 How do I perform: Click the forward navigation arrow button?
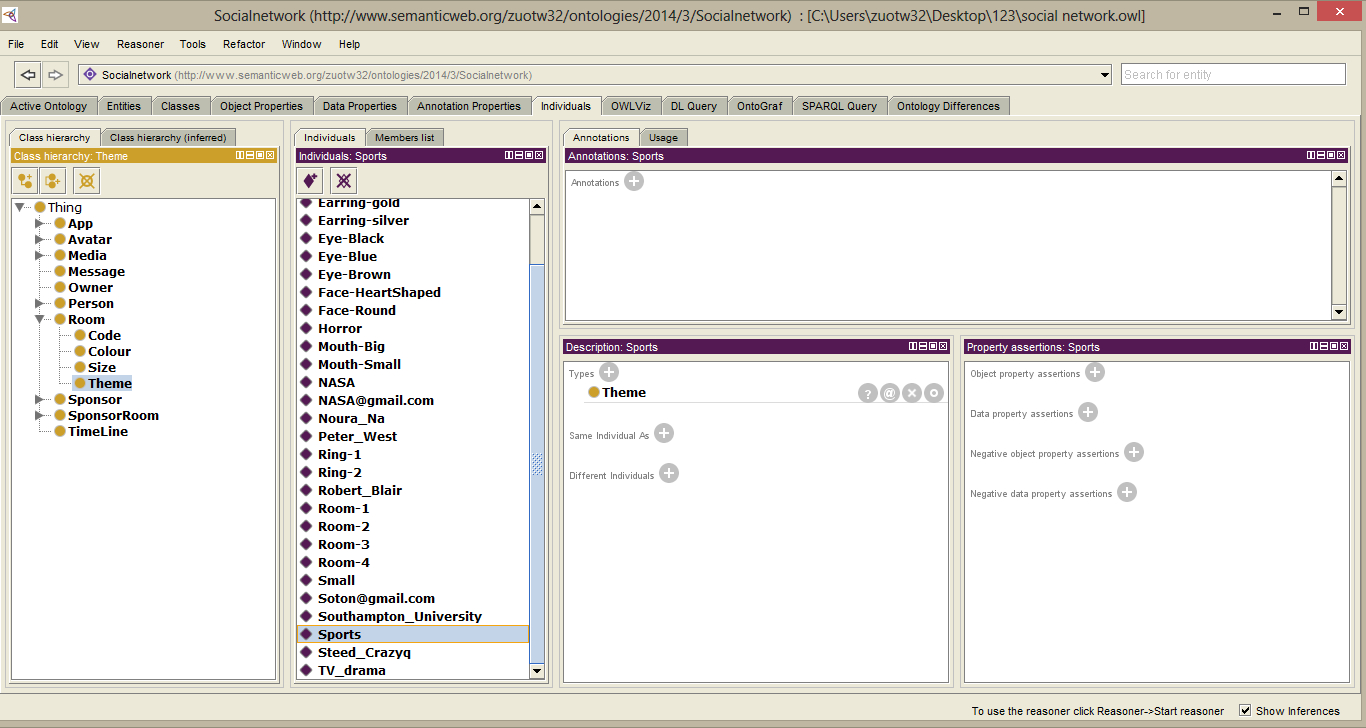pos(55,75)
